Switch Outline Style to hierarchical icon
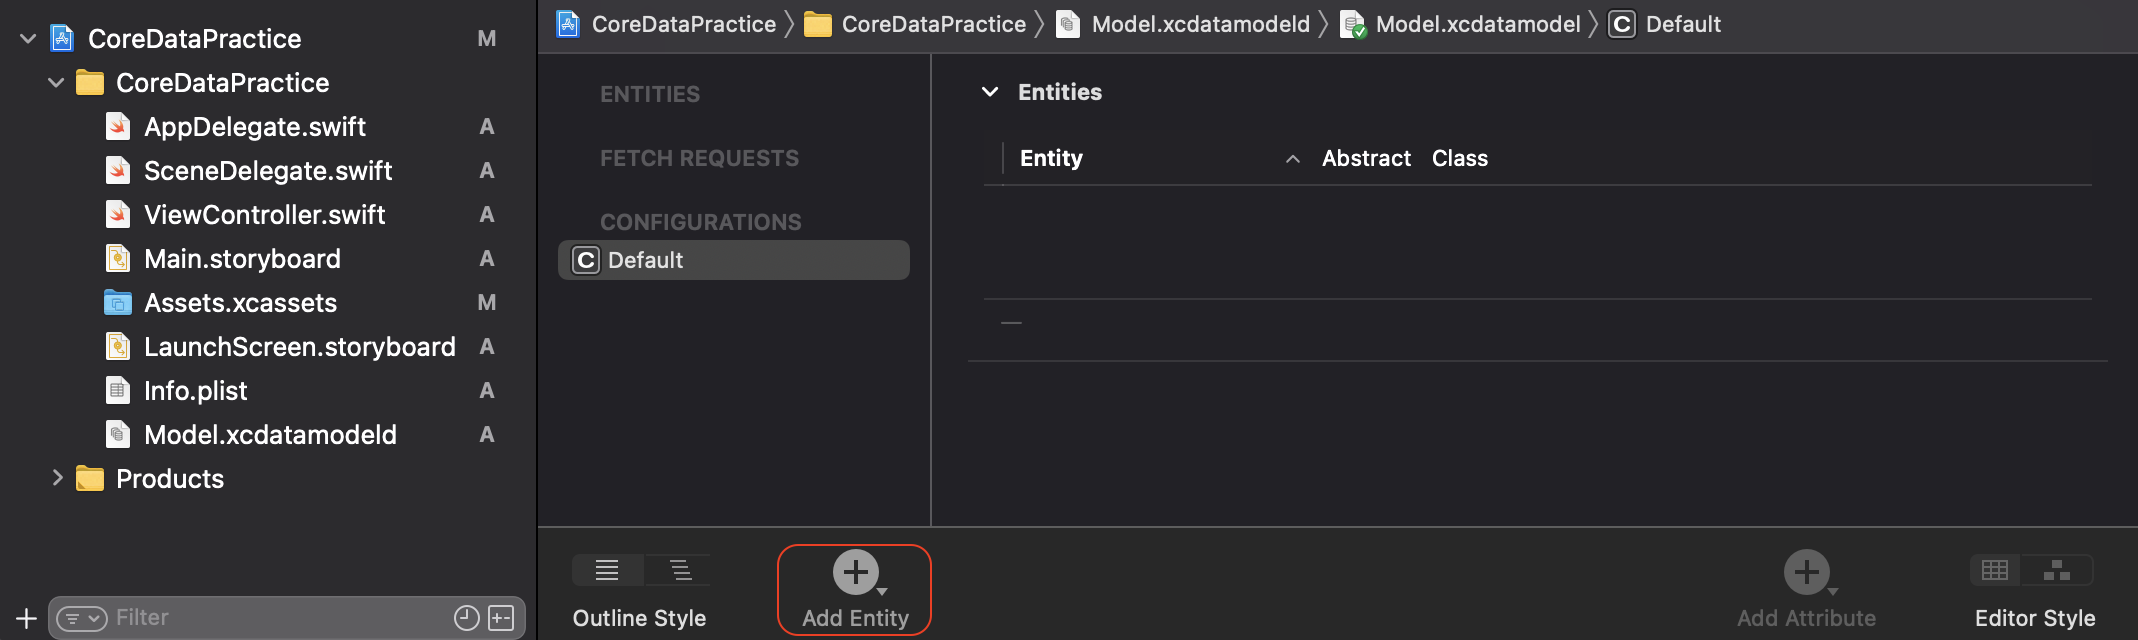2138x640 pixels. point(680,570)
